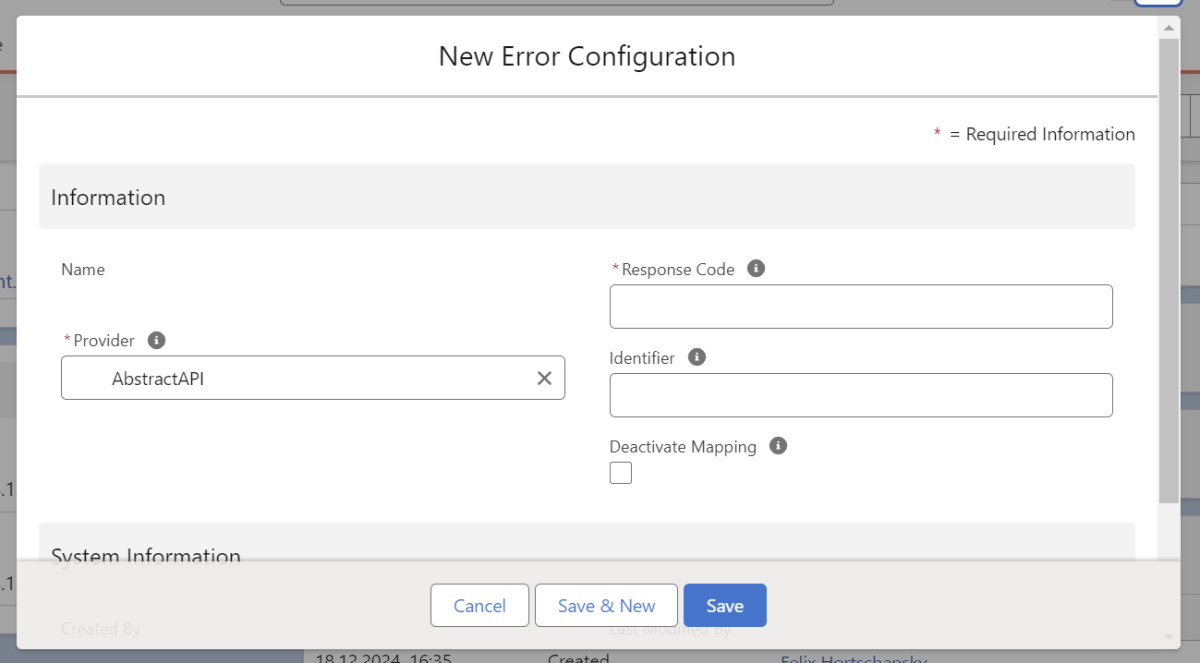The image size is (1200, 663).
Task: Click the scrollbar down arrow
Action: tap(1168, 636)
